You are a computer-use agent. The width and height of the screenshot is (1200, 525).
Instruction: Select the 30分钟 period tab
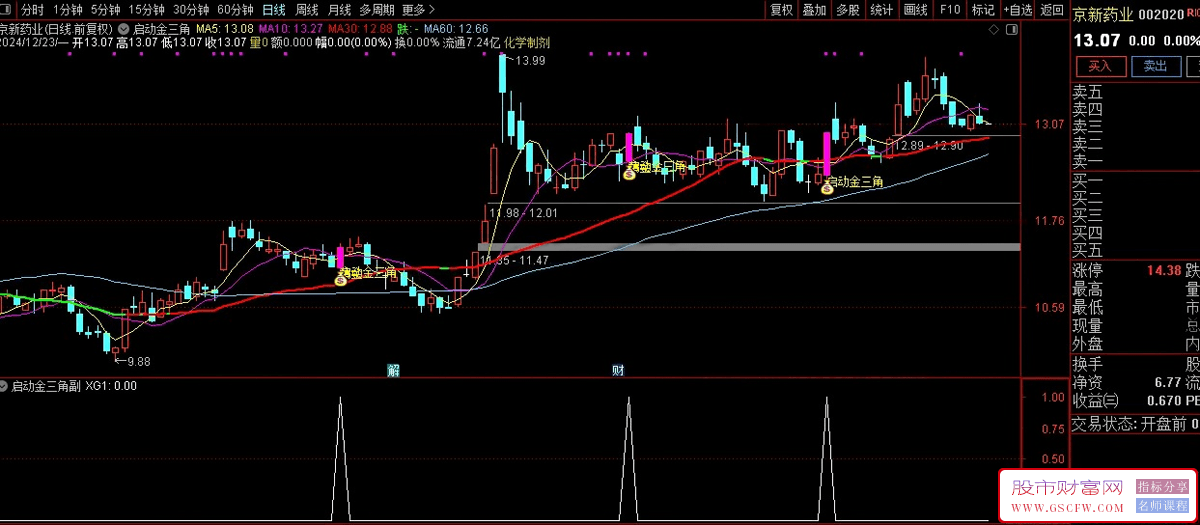pos(190,9)
